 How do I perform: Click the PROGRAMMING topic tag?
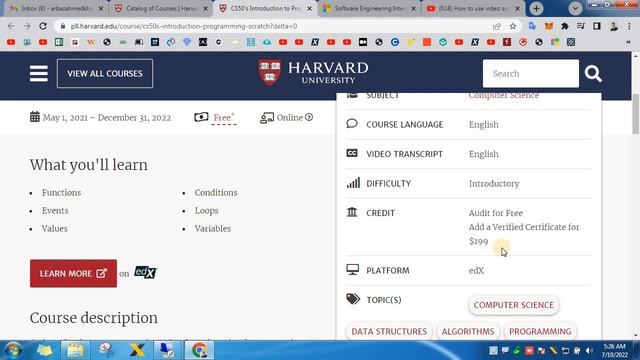[x=540, y=331]
